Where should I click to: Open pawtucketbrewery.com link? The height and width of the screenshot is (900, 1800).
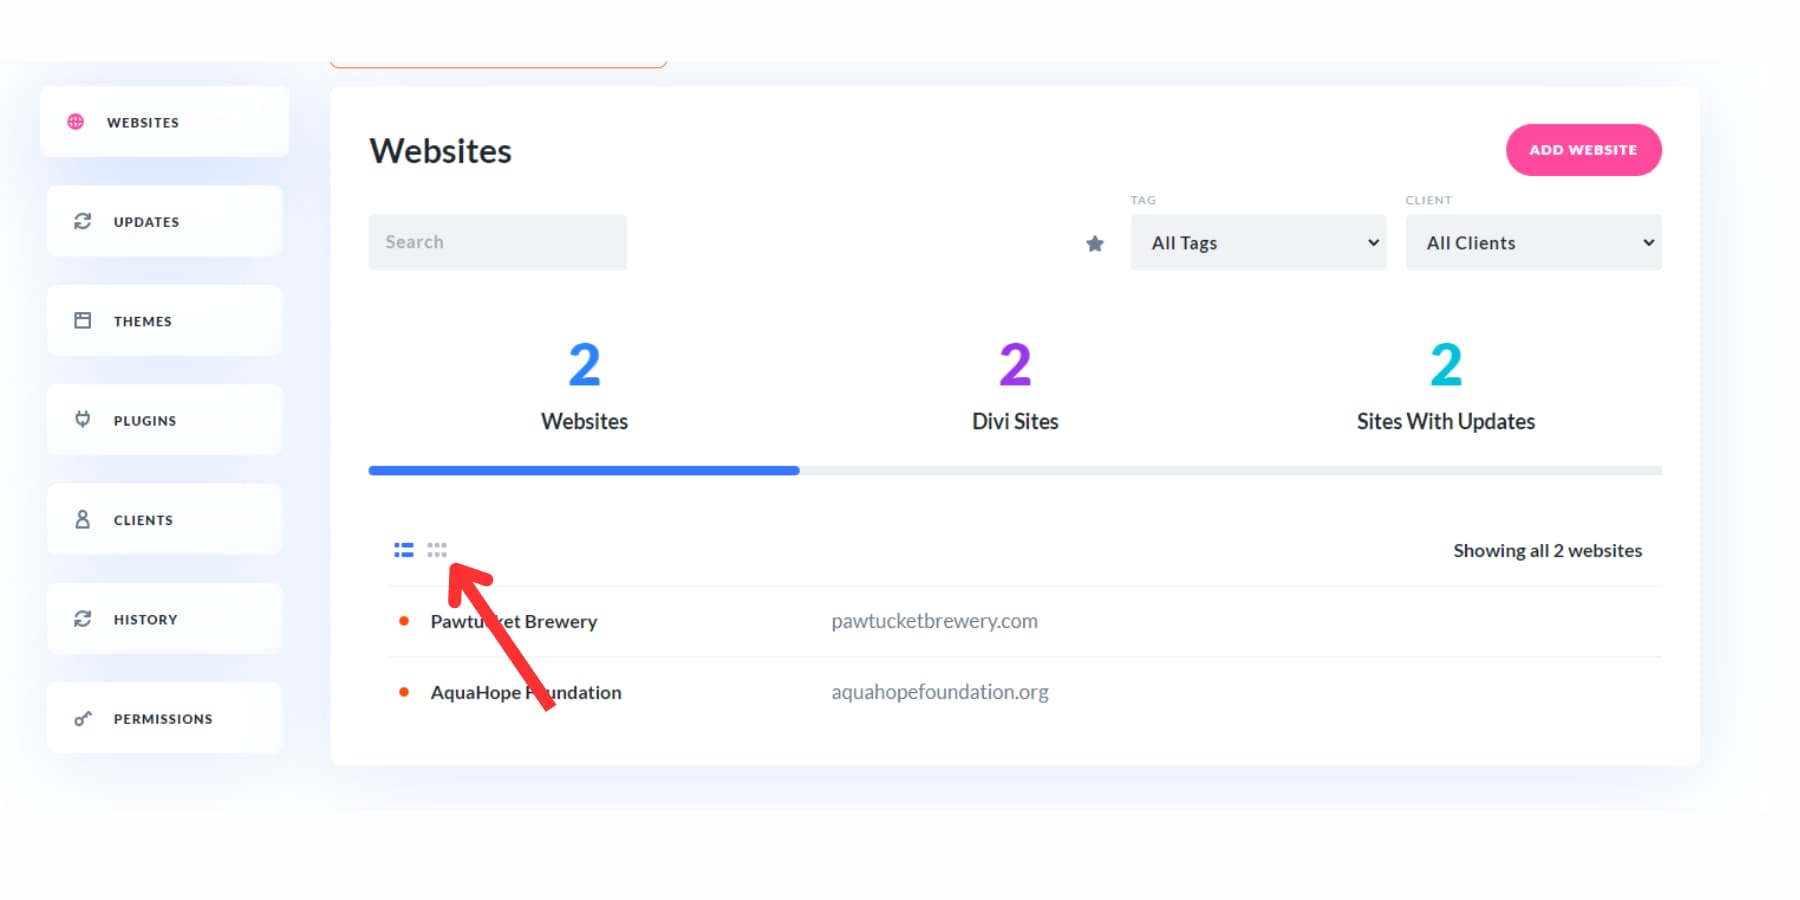(x=934, y=620)
